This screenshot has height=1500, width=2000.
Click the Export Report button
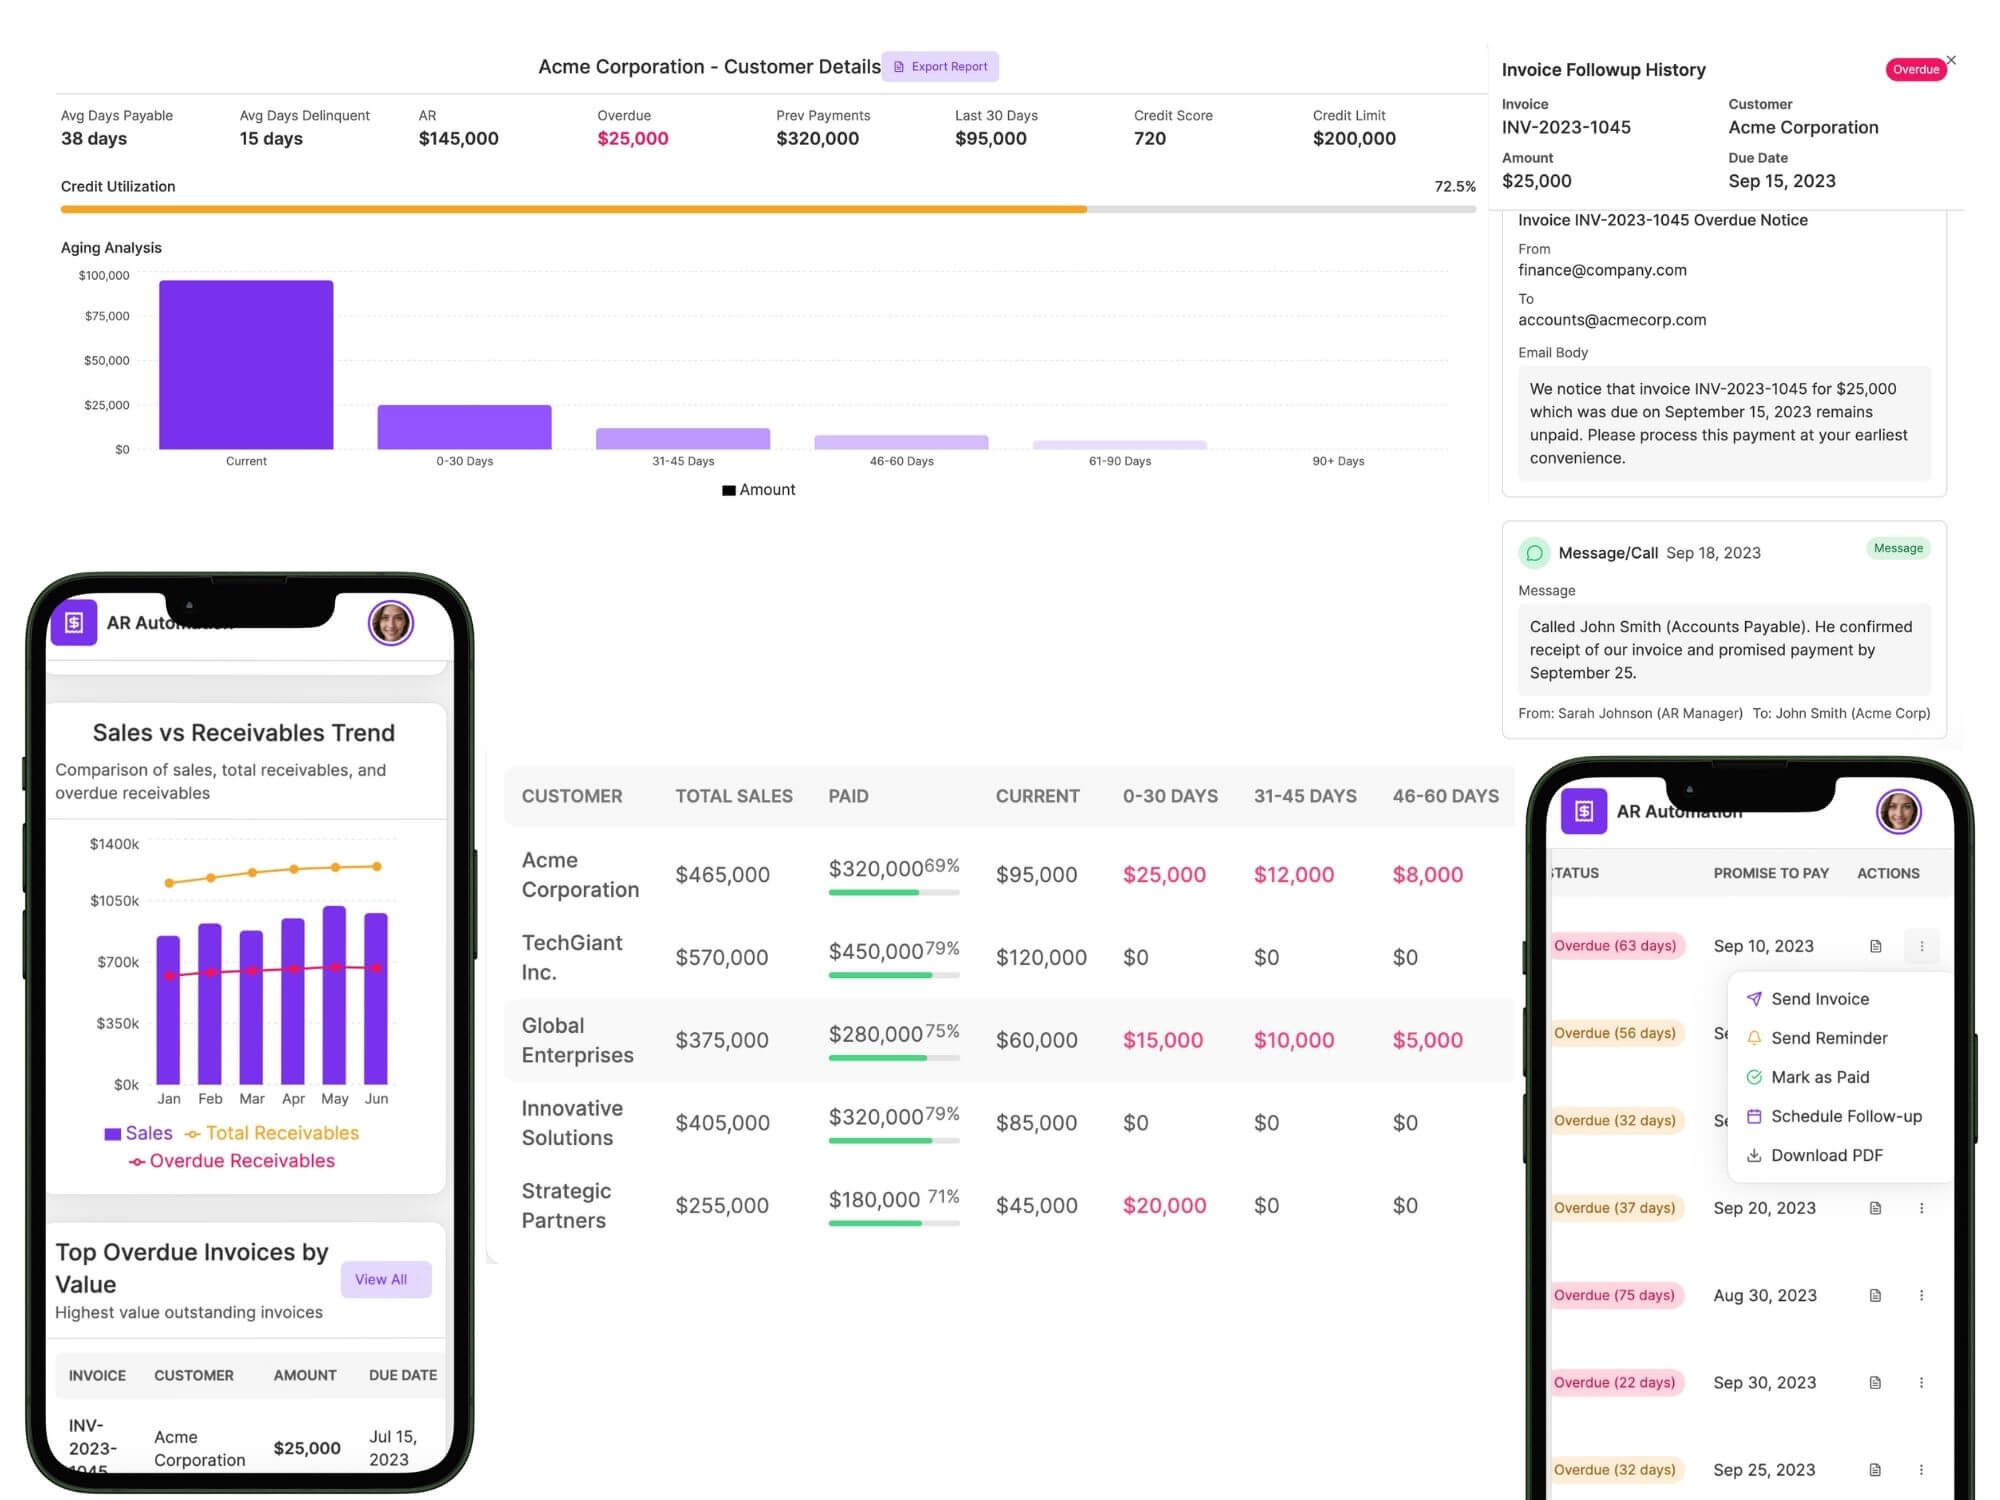[939, 66]
